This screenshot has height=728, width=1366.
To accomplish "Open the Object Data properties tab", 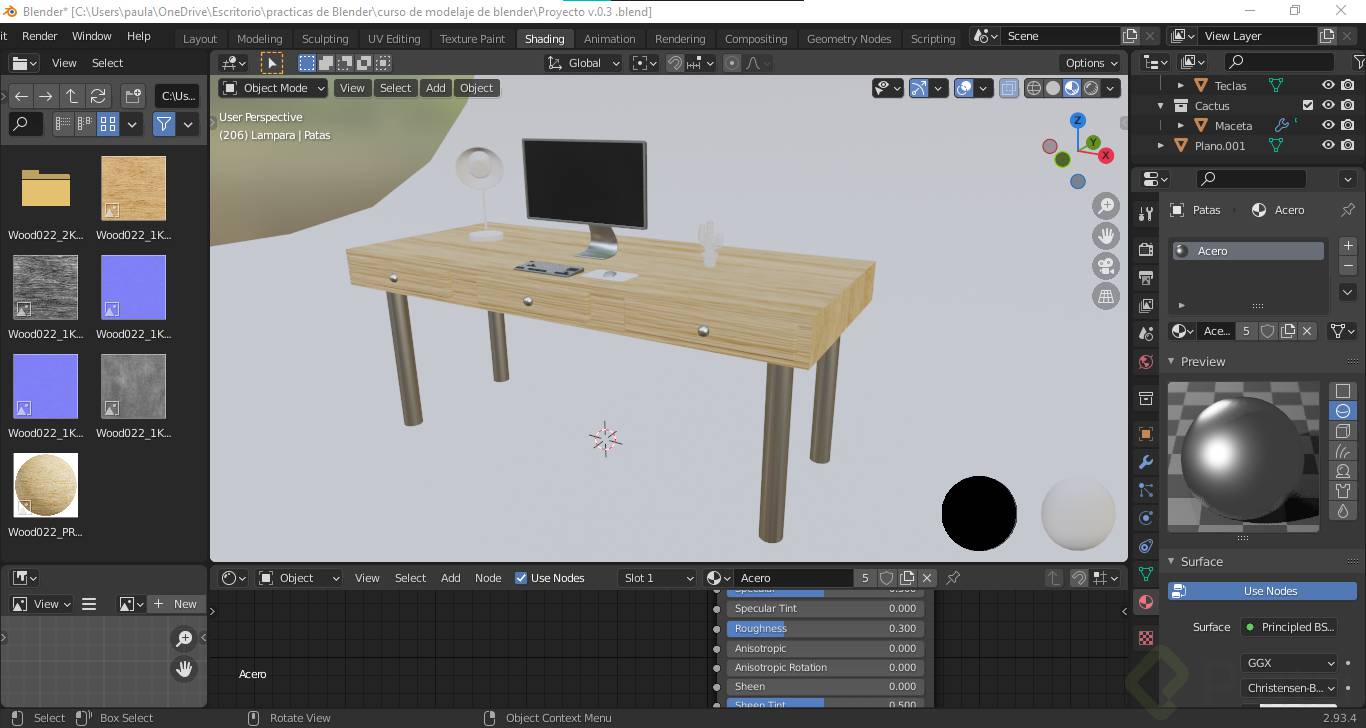I will [x=1146, y=574].
